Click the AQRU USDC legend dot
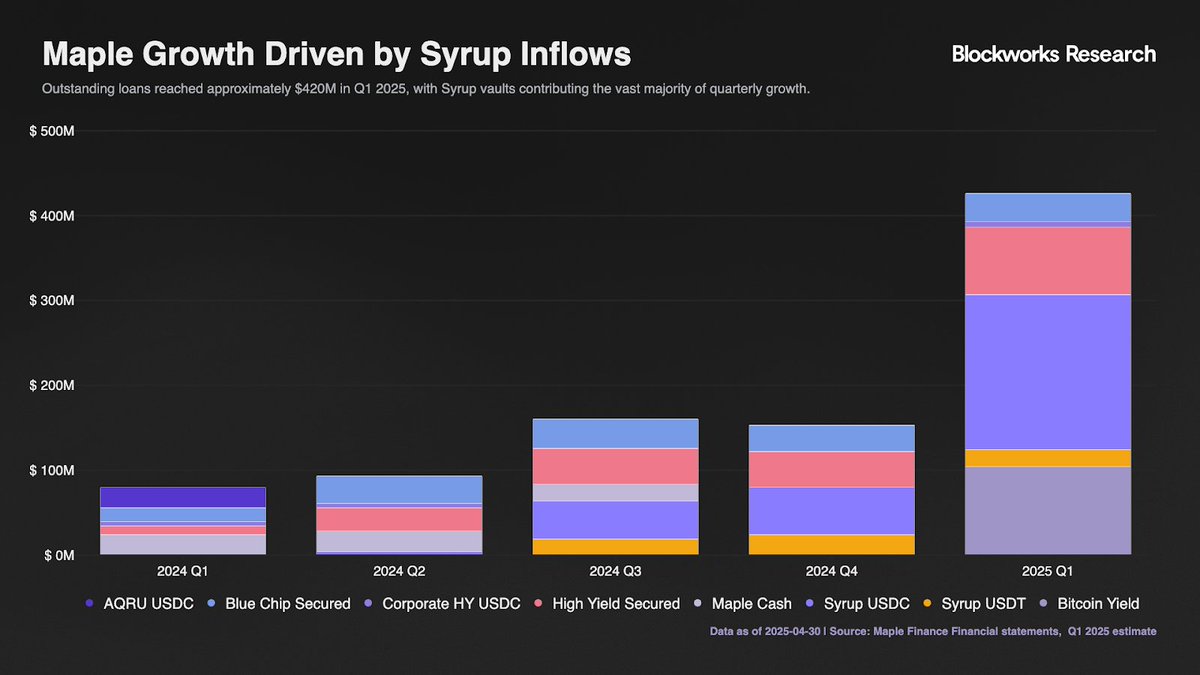Screen dimensions: 1200x675 pyautogui.click(x=89, y=604)
